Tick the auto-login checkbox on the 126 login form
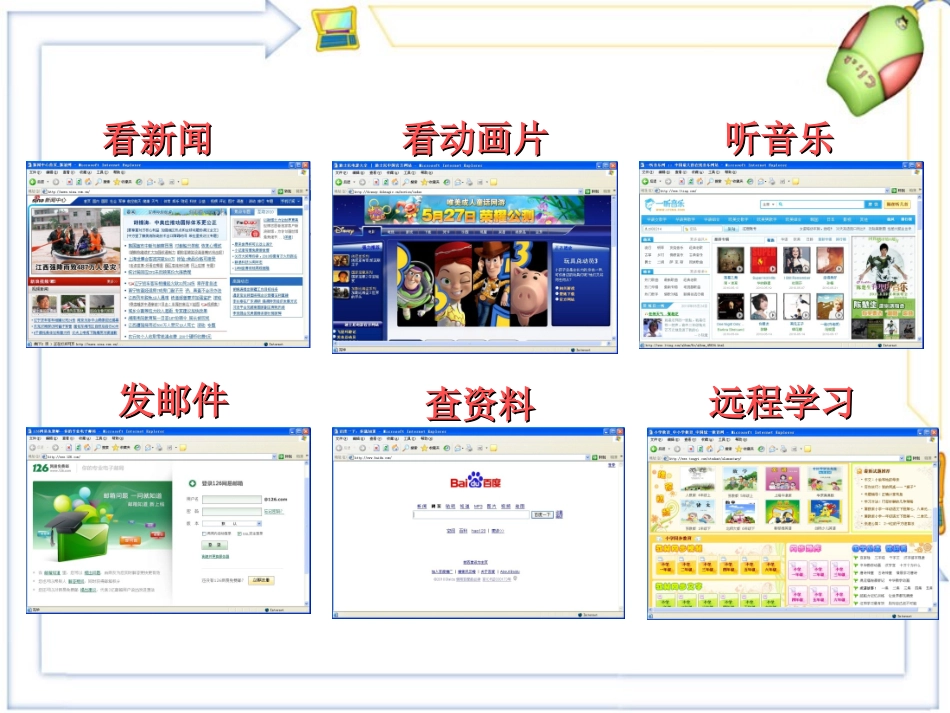 204,534
